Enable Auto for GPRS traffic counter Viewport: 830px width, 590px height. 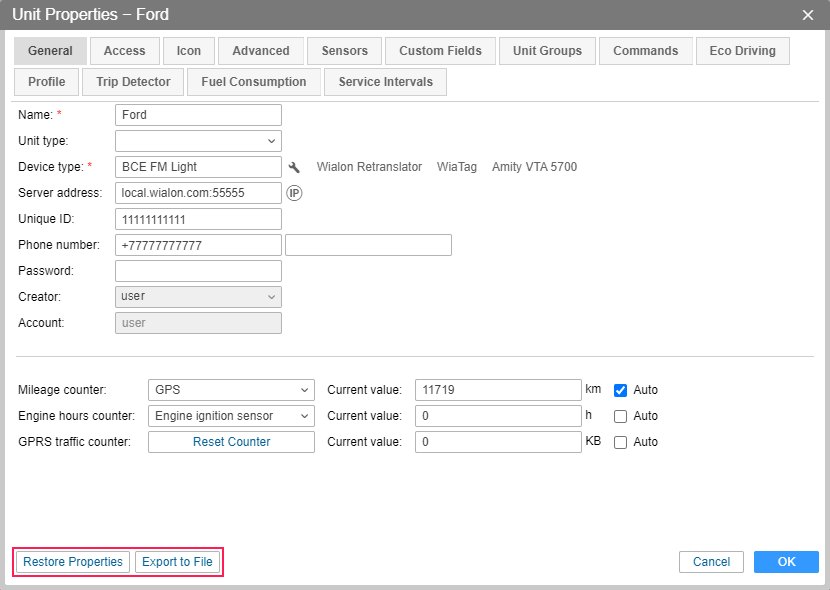tap(620, 442)
